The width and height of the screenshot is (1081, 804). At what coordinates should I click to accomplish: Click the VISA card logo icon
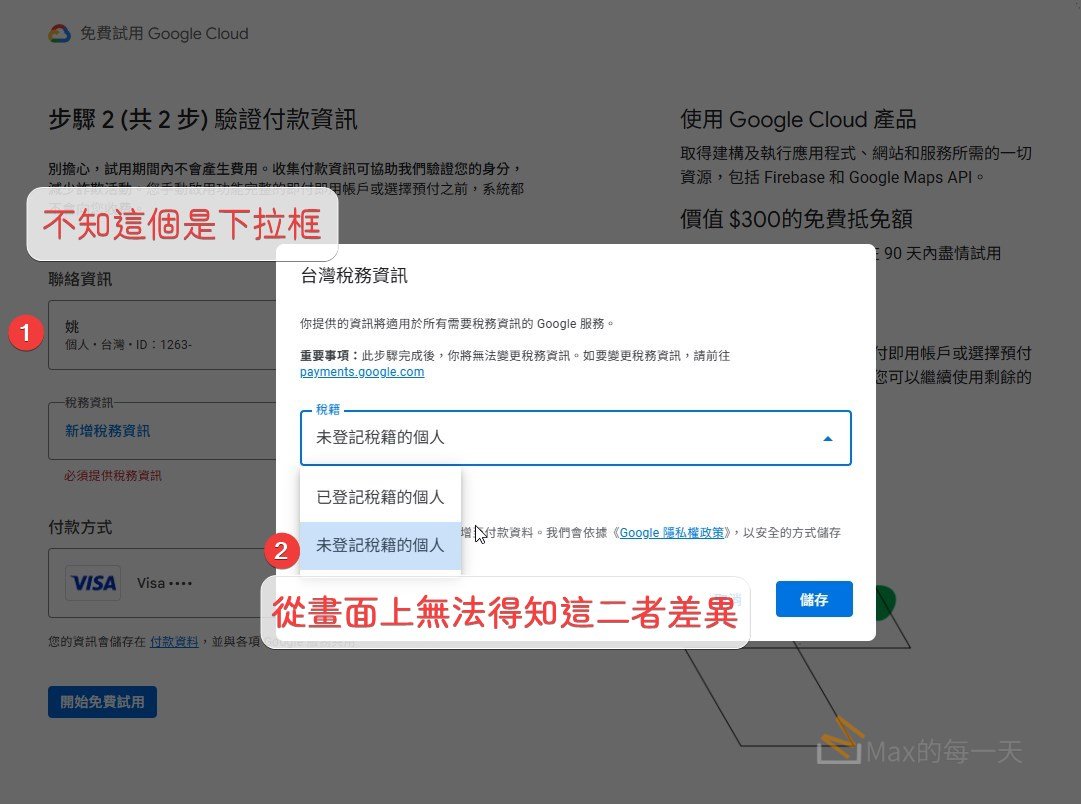coord(93,583)
